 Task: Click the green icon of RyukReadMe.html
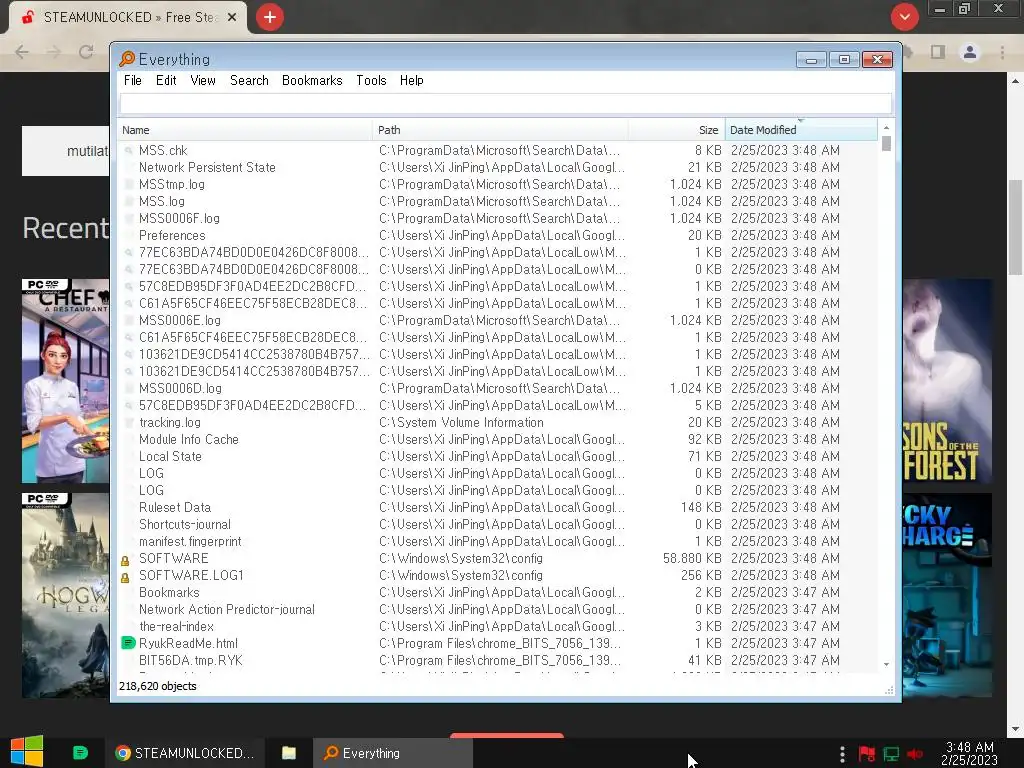pos(128,643)
